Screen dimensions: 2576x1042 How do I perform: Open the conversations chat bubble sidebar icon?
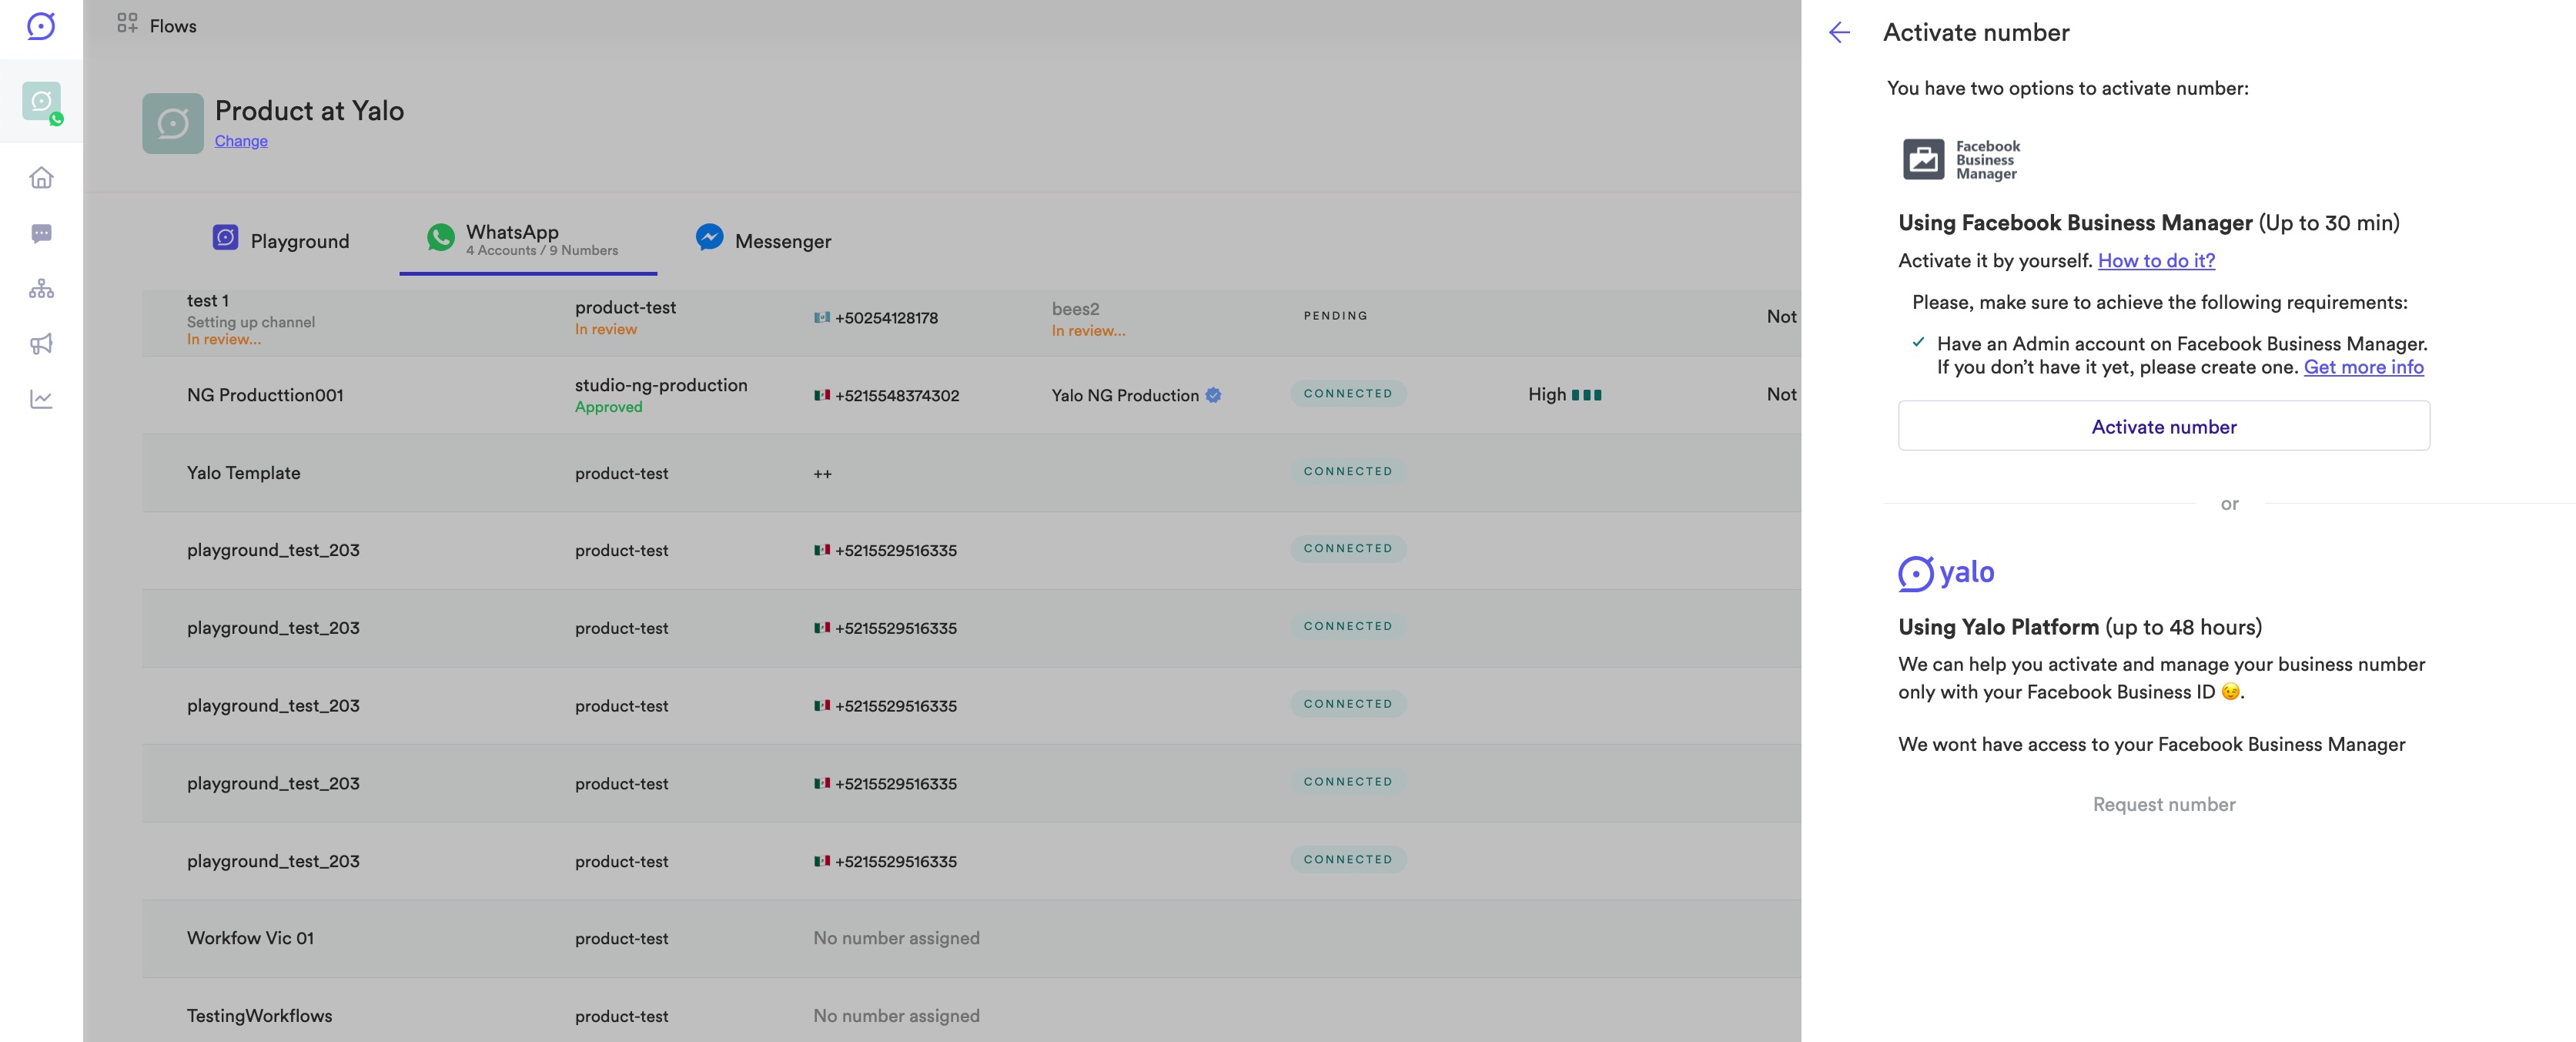tap(41, 233)
